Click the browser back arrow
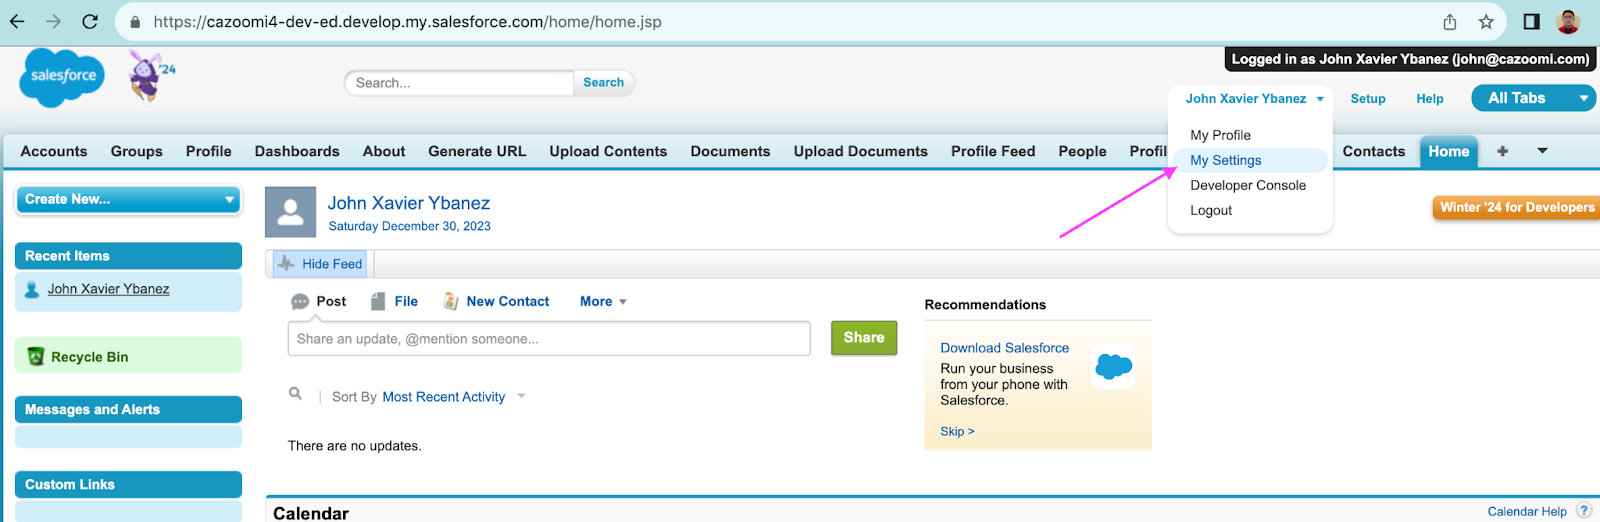 (17, 21)
